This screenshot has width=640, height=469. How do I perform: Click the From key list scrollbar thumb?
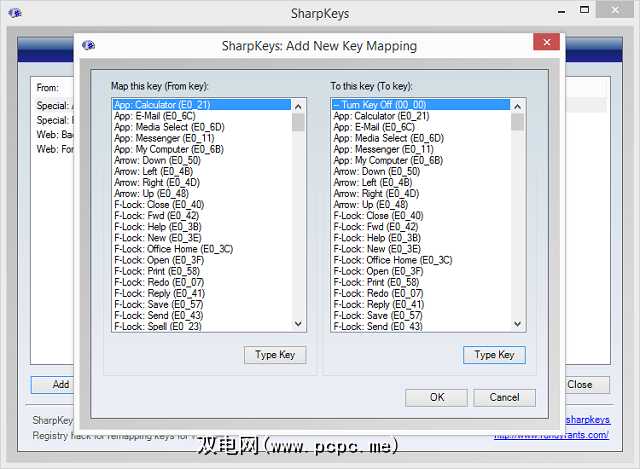tap(298, 122)
